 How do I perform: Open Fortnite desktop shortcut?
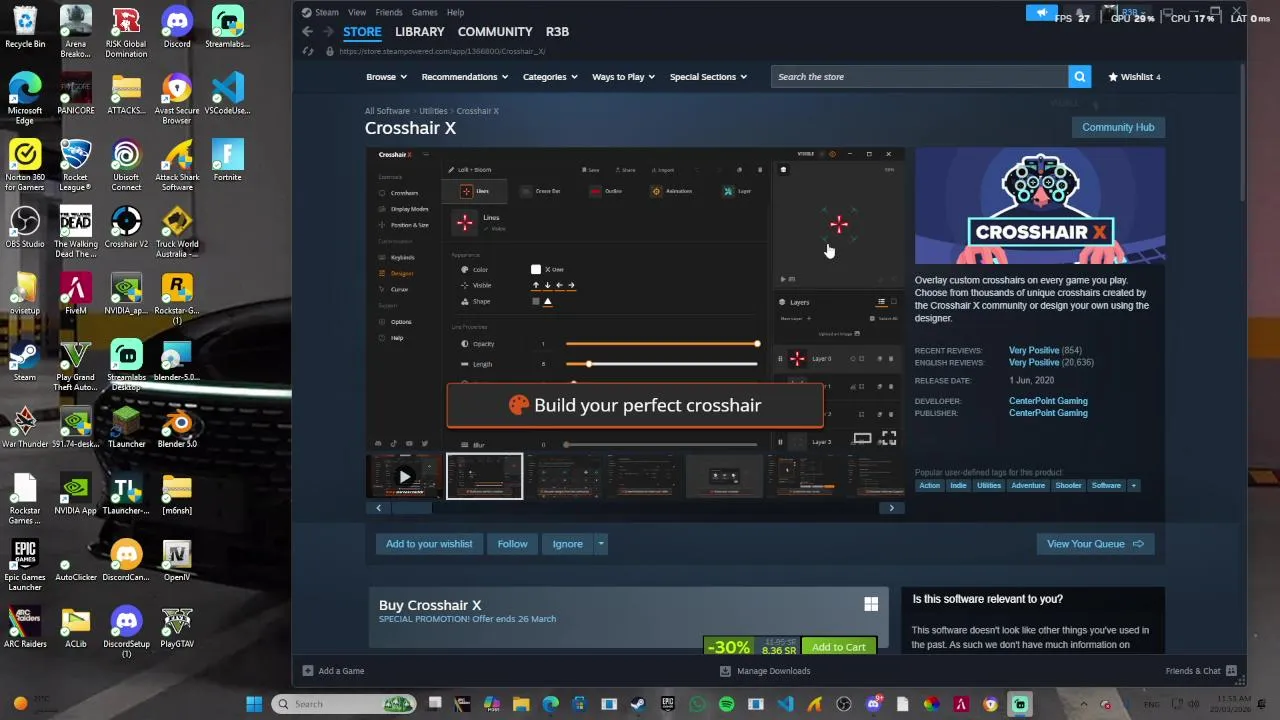(227, 162)
